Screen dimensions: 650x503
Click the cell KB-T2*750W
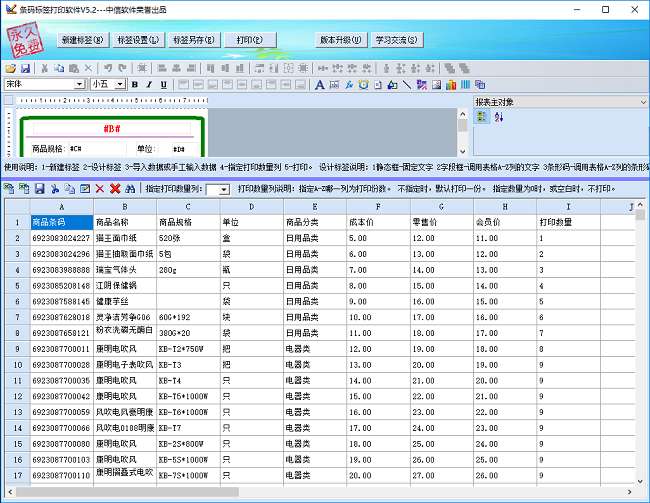coord(188,349)
